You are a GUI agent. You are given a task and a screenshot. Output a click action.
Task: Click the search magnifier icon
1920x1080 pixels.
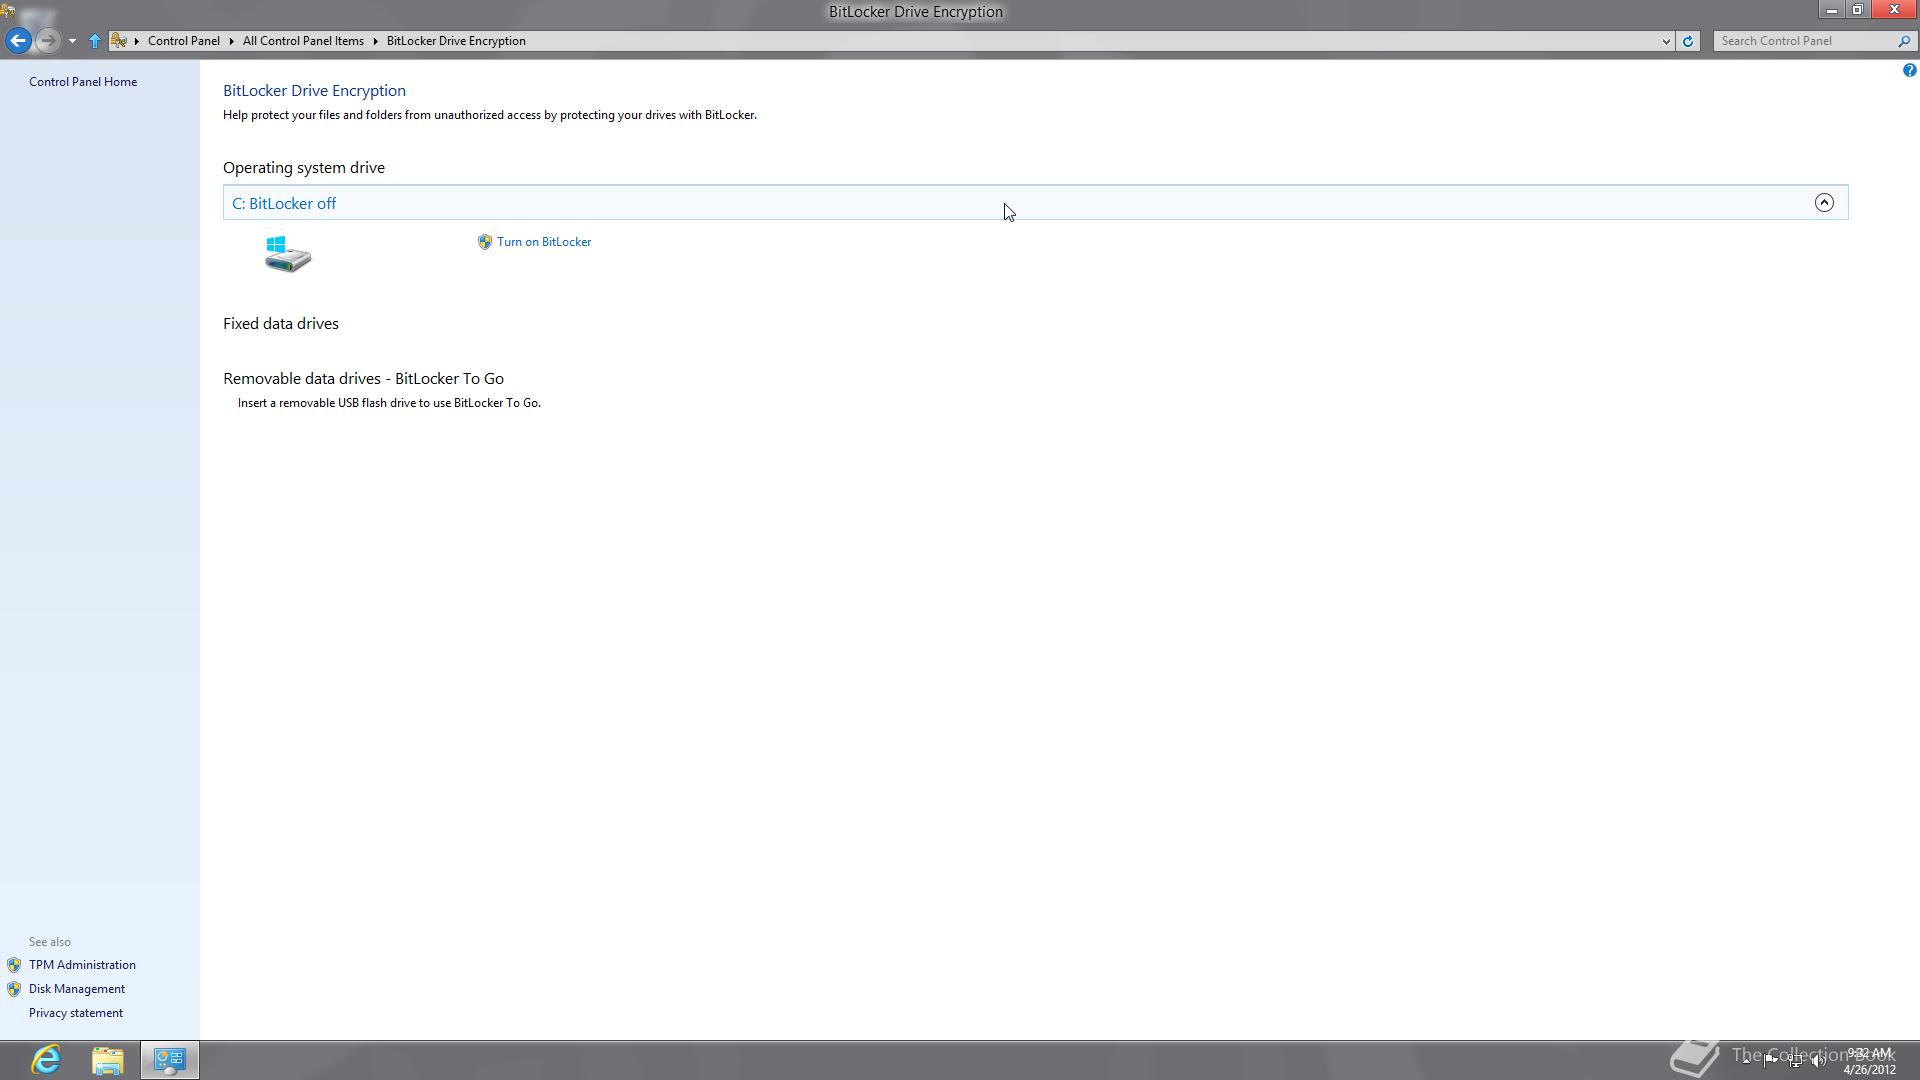pos(1904,41)
